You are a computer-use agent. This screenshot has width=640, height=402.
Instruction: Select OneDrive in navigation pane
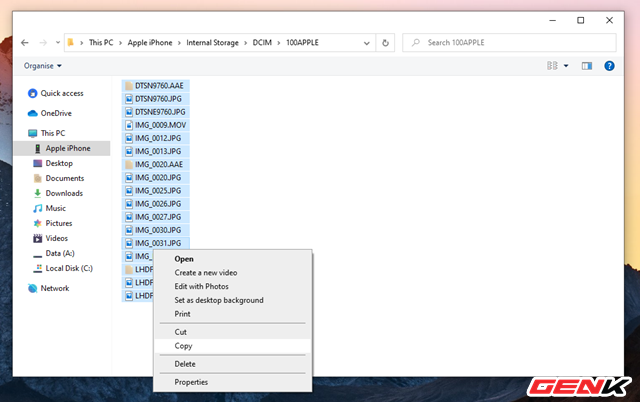click(x=56, y=113)
